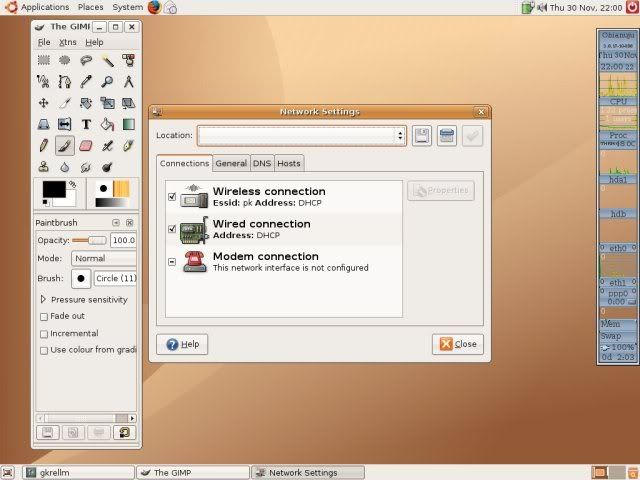Select the Ellipse Select tool
Viewport: 640px width, 480px height.
tap(65, 60)
